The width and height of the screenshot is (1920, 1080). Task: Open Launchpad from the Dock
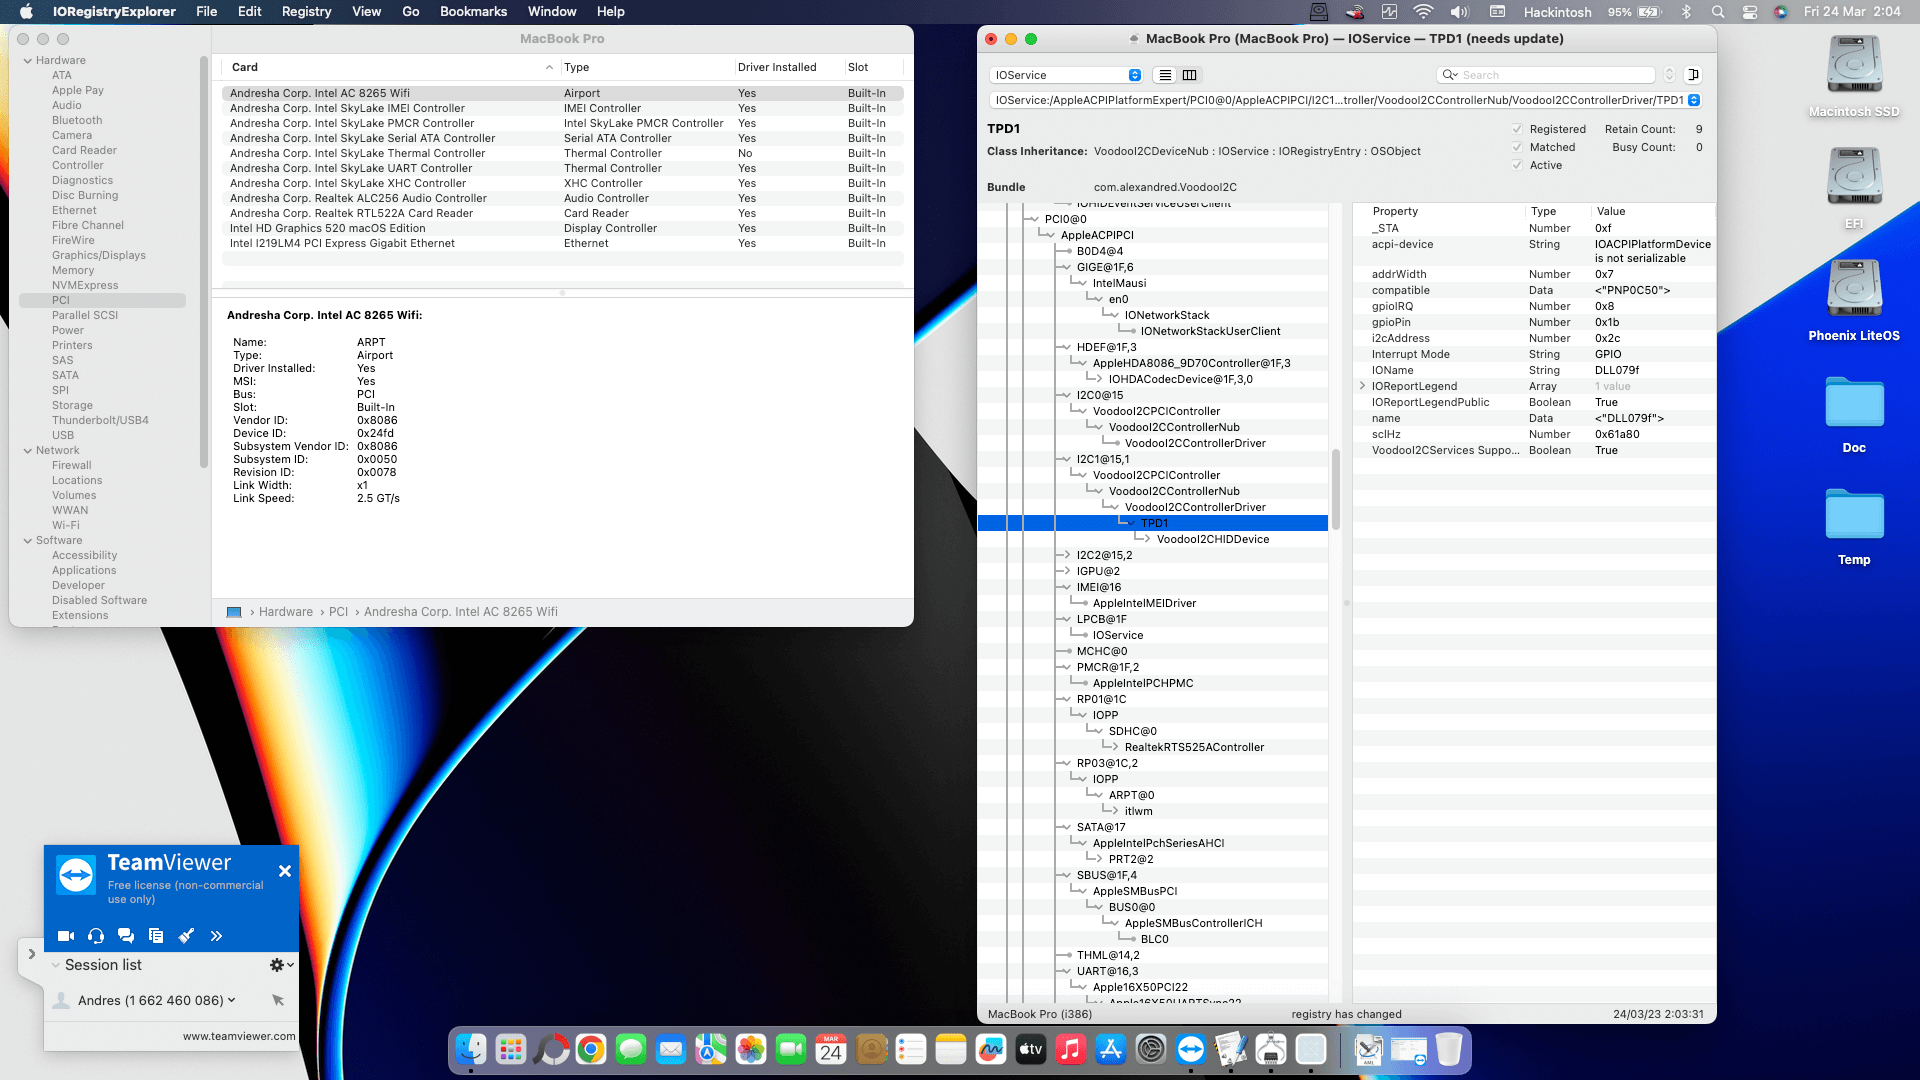point(511,1049)
